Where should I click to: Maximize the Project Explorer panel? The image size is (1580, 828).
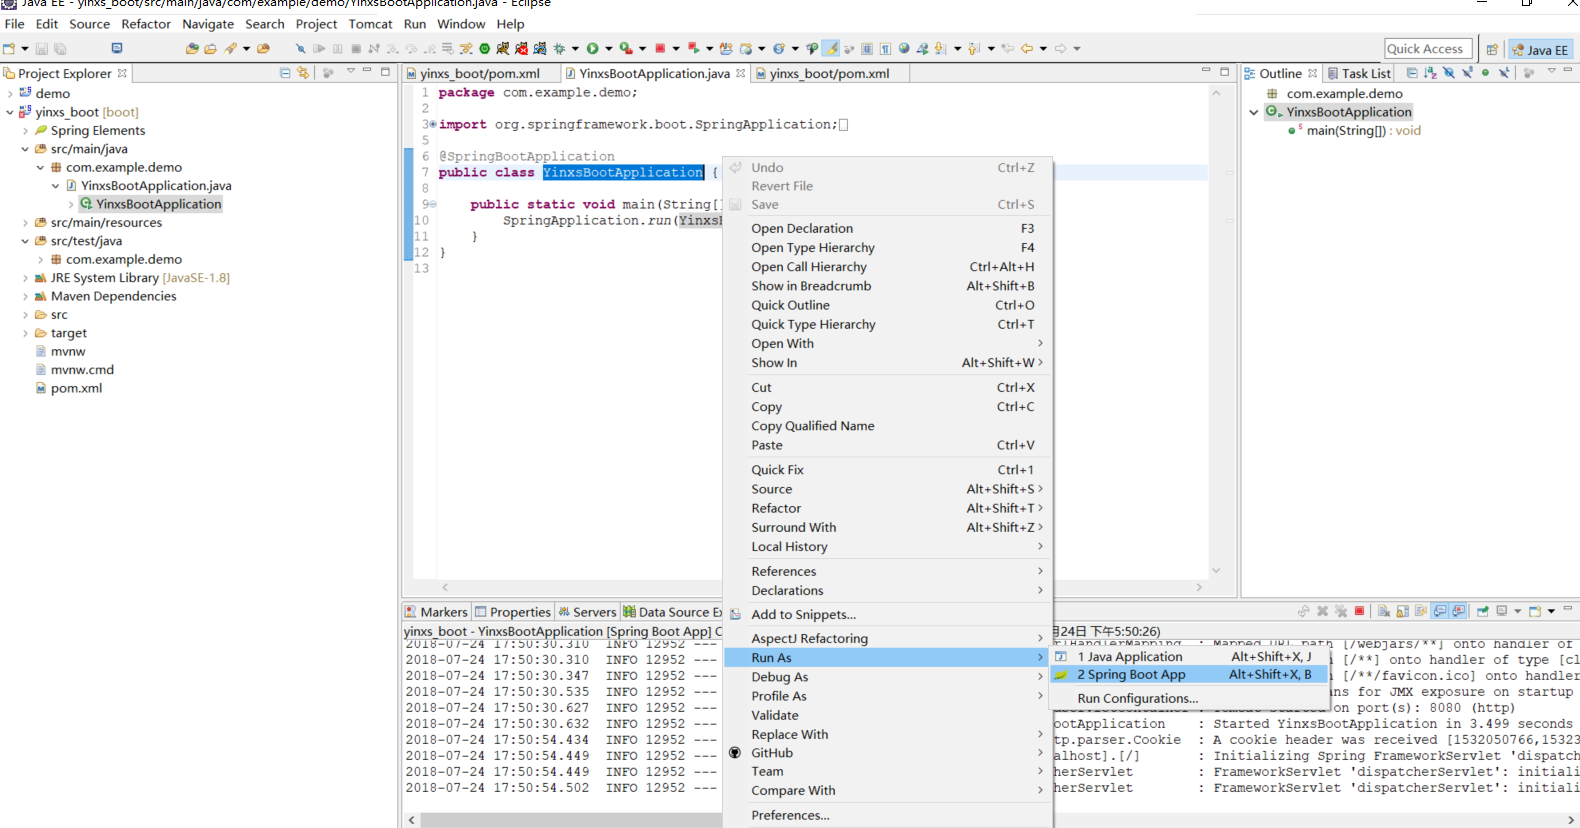(x=385, y=71)
